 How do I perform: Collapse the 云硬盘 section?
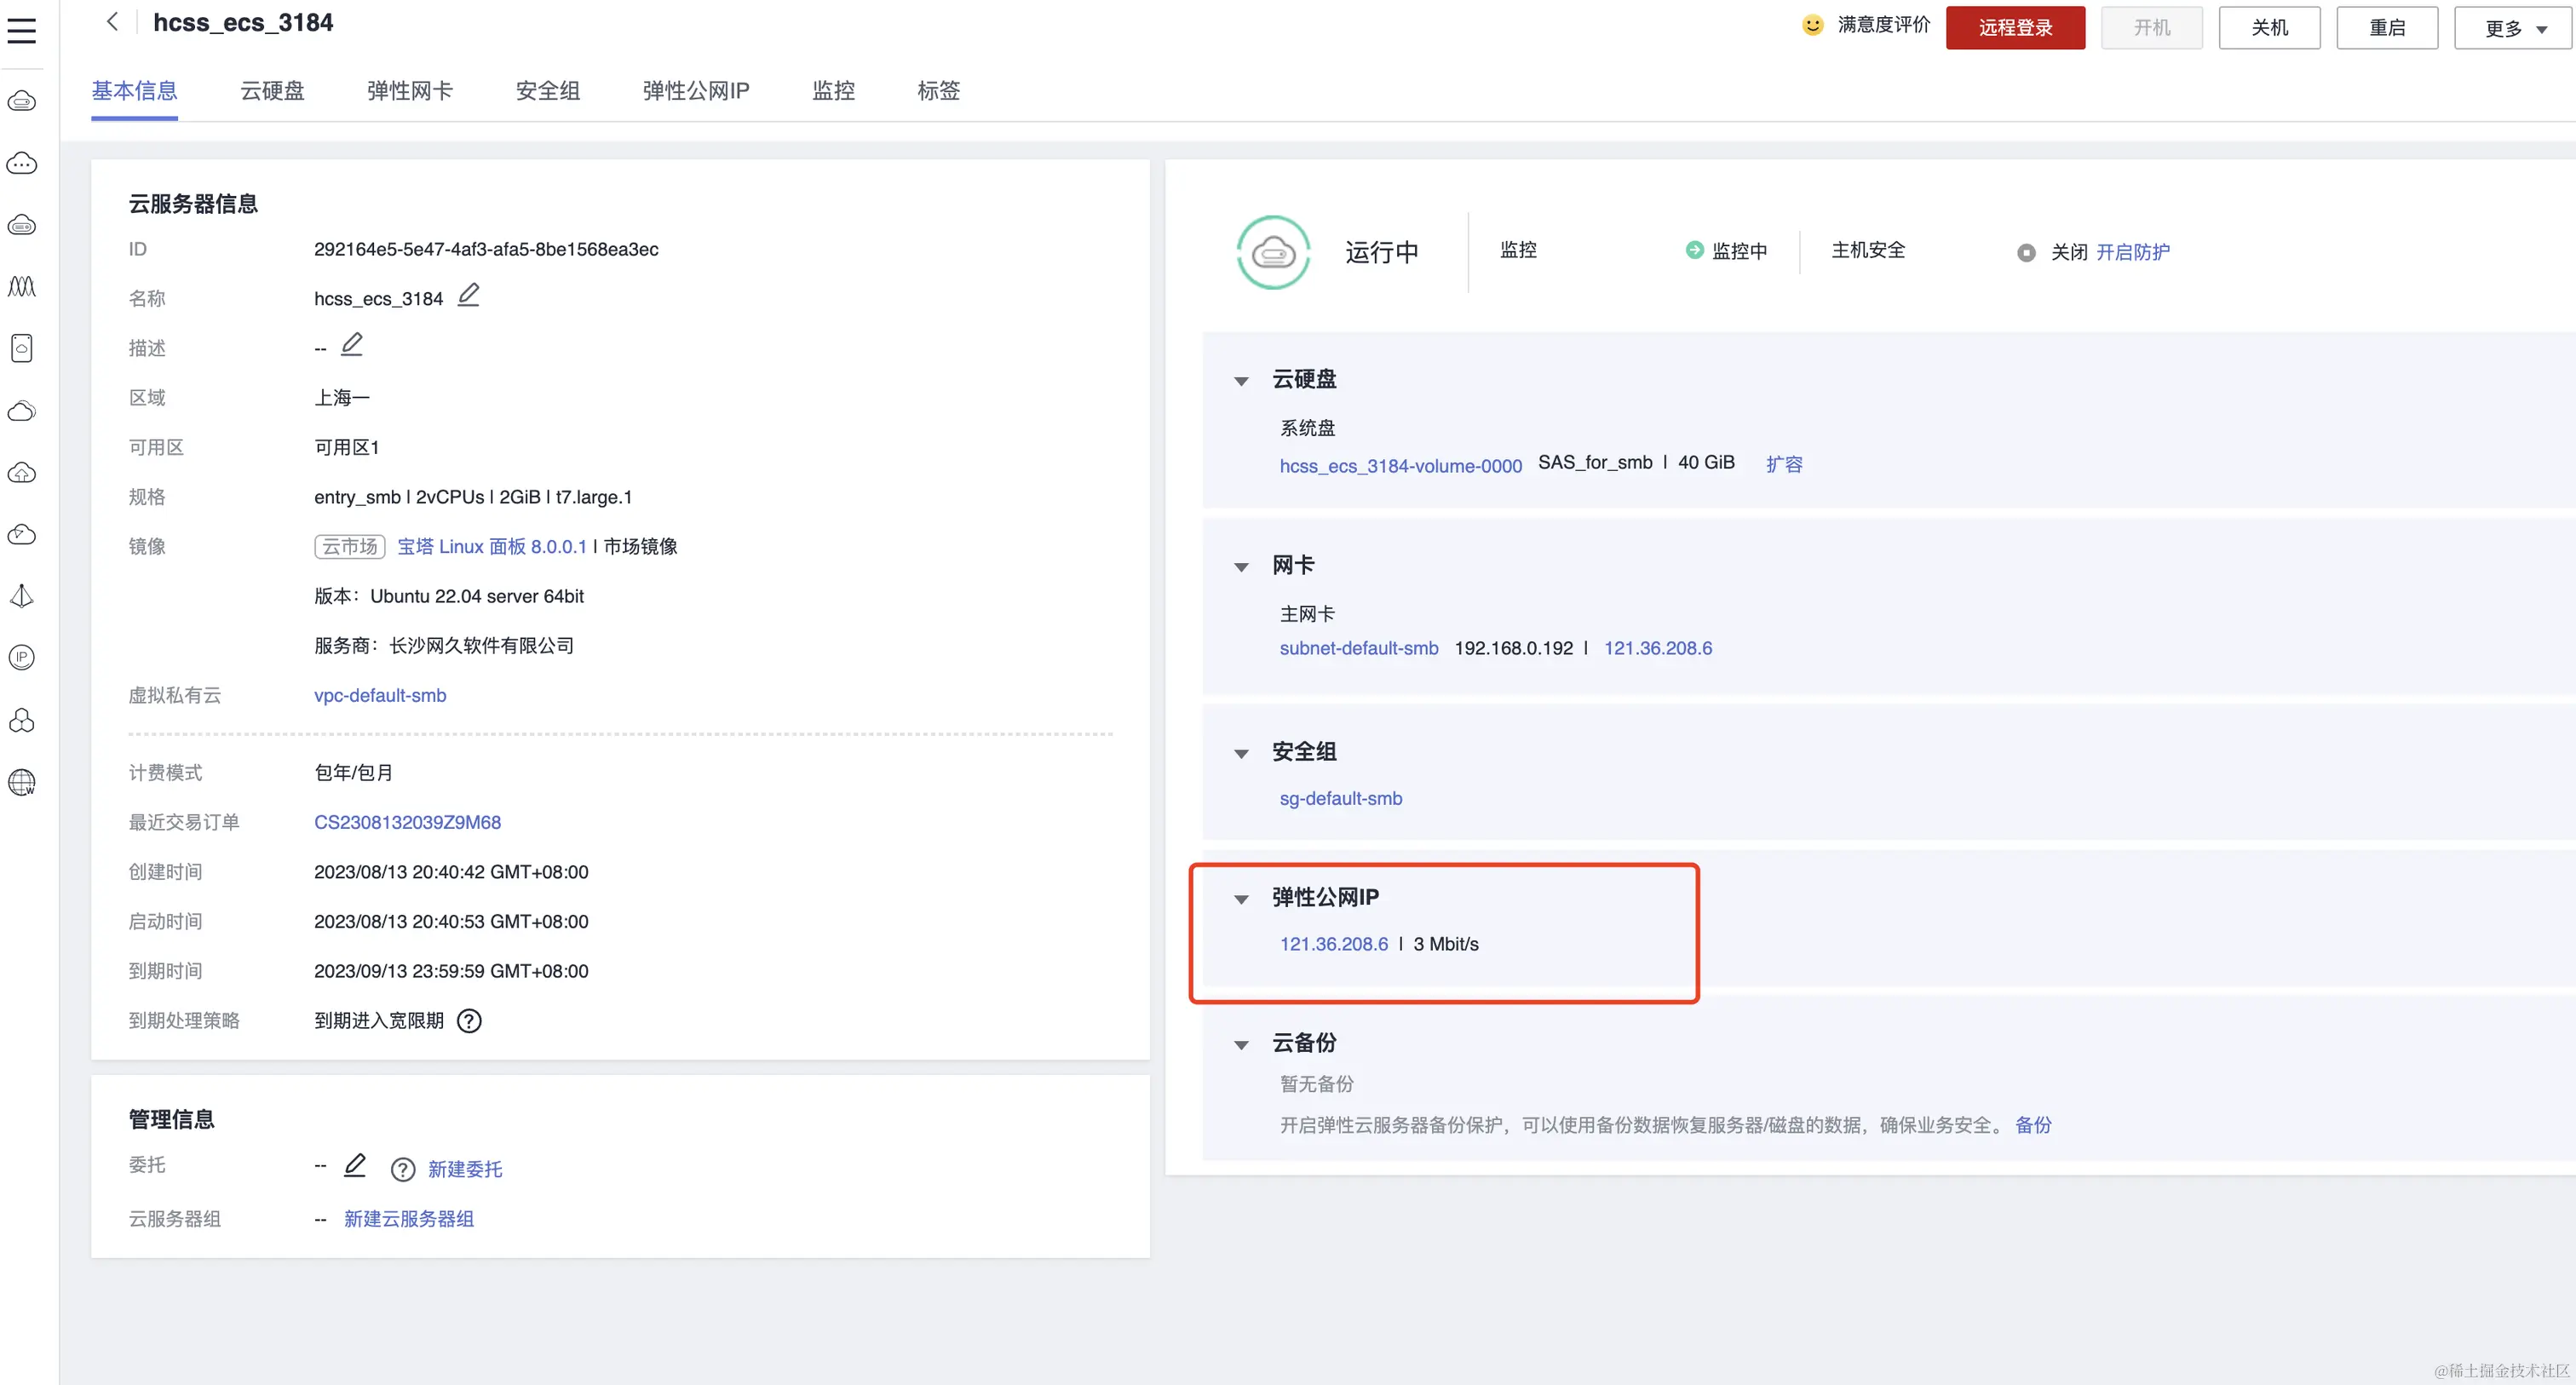pos(1241,381)
